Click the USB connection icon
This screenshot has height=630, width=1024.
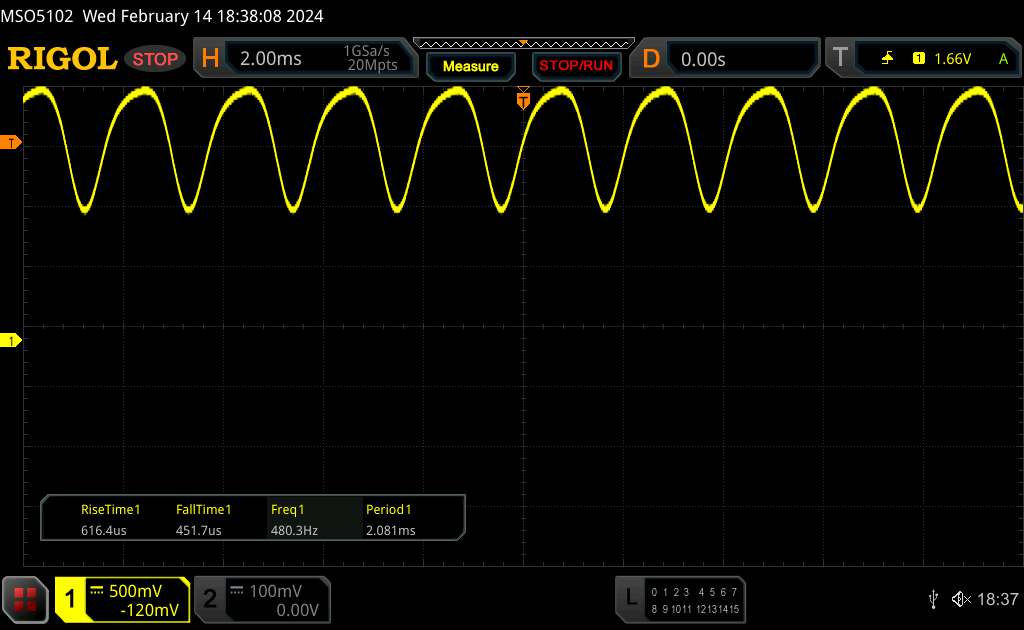[933, 599]
